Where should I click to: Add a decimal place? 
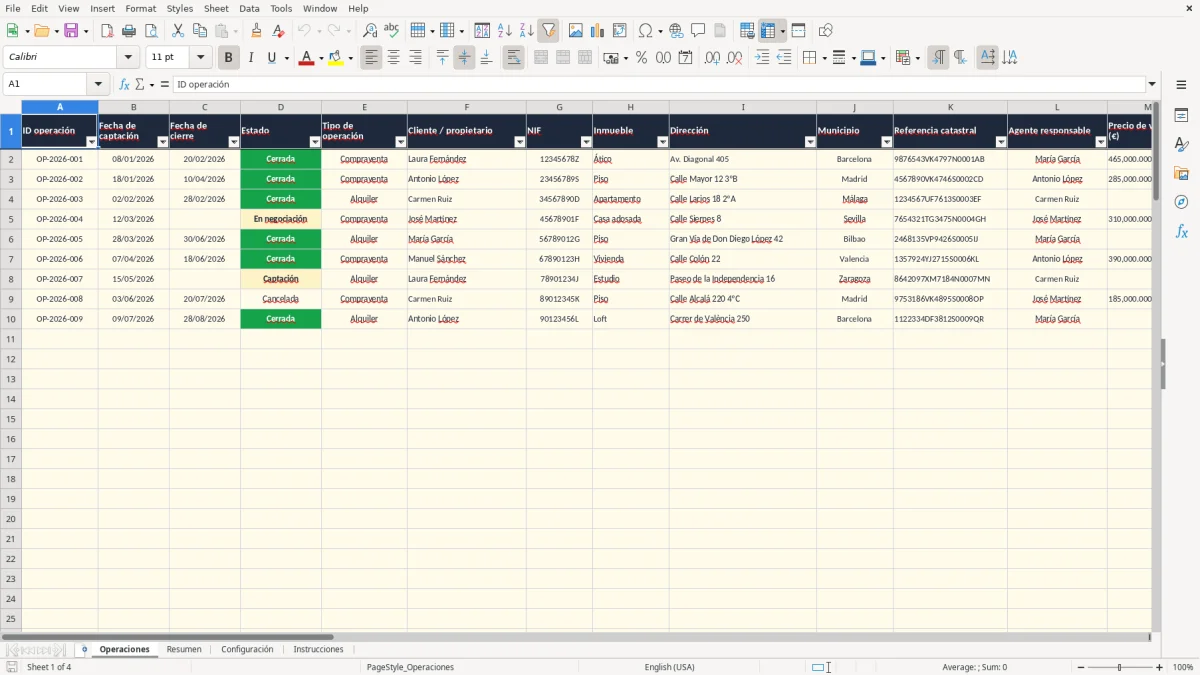tap(712, 58)
